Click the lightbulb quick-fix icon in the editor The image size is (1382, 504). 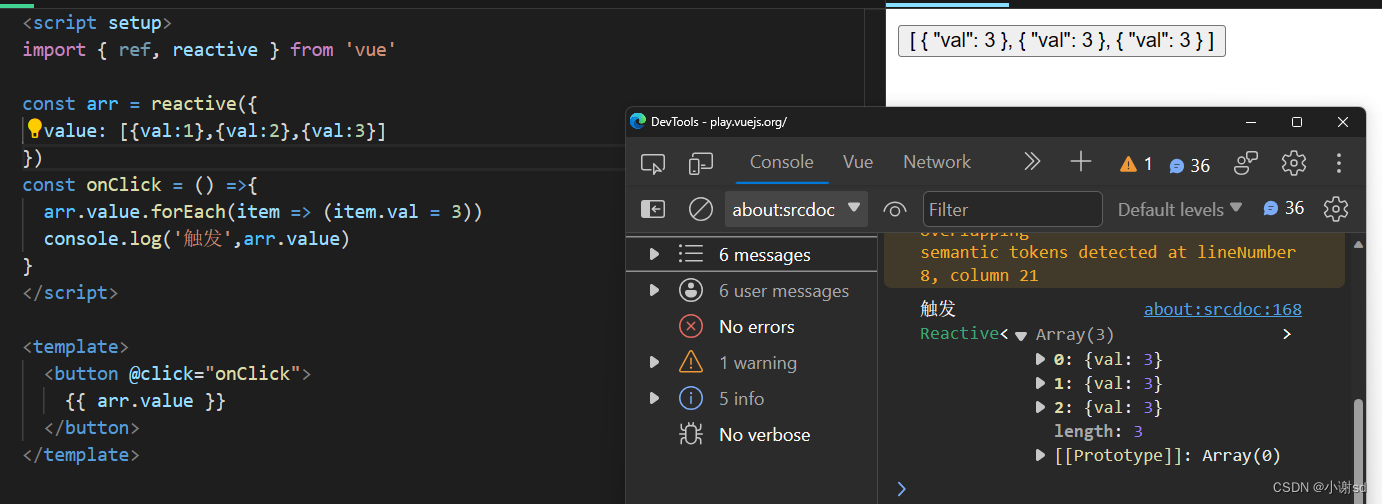tap(34, 128)
